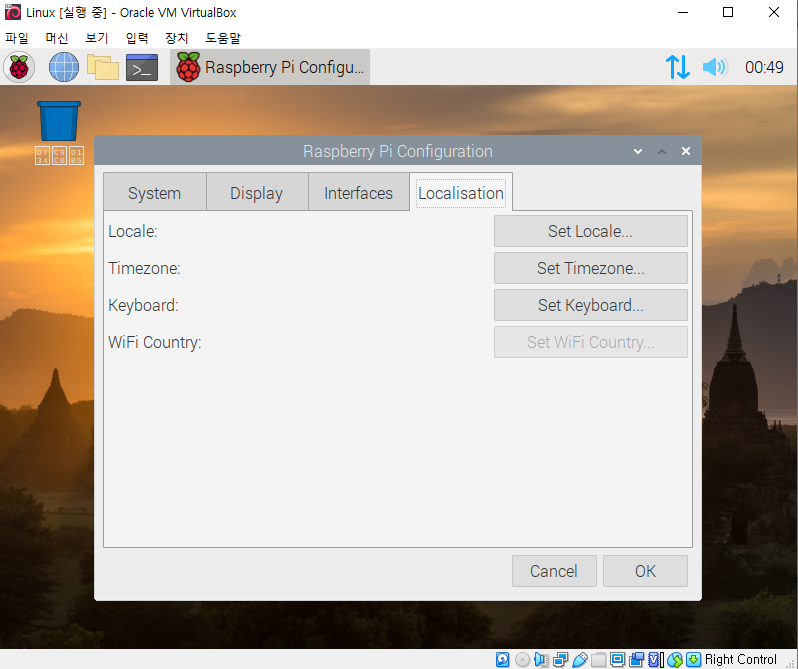
Task: Click the mouse integration status icon
Action: click(x=675, y=659)
